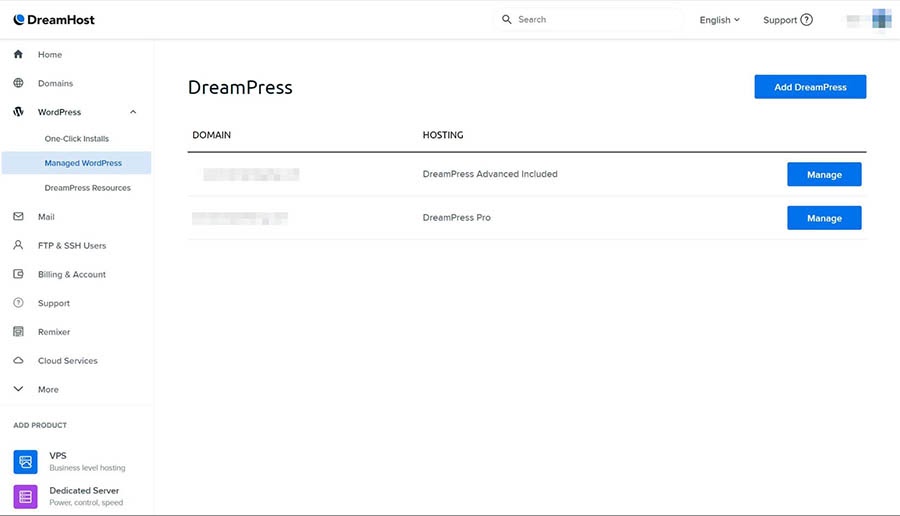Click the Home house icon
This screenshot has height=516, width=900.
18,55
